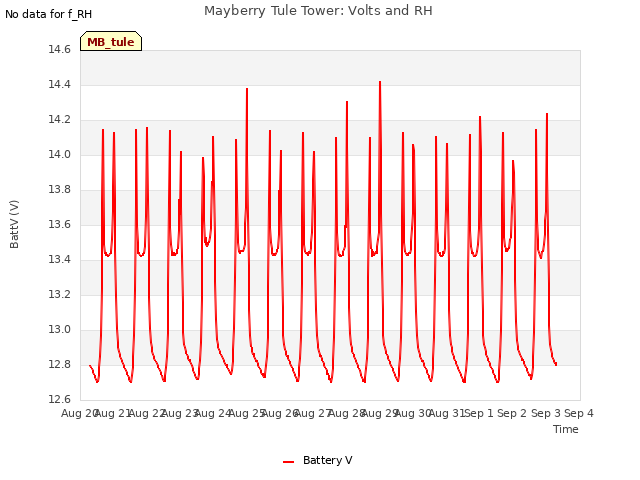Click the 12.6 y-axis tick label
Image resolution: width=640 pixels, height=480 pixels.
click(x=60, y=399)
